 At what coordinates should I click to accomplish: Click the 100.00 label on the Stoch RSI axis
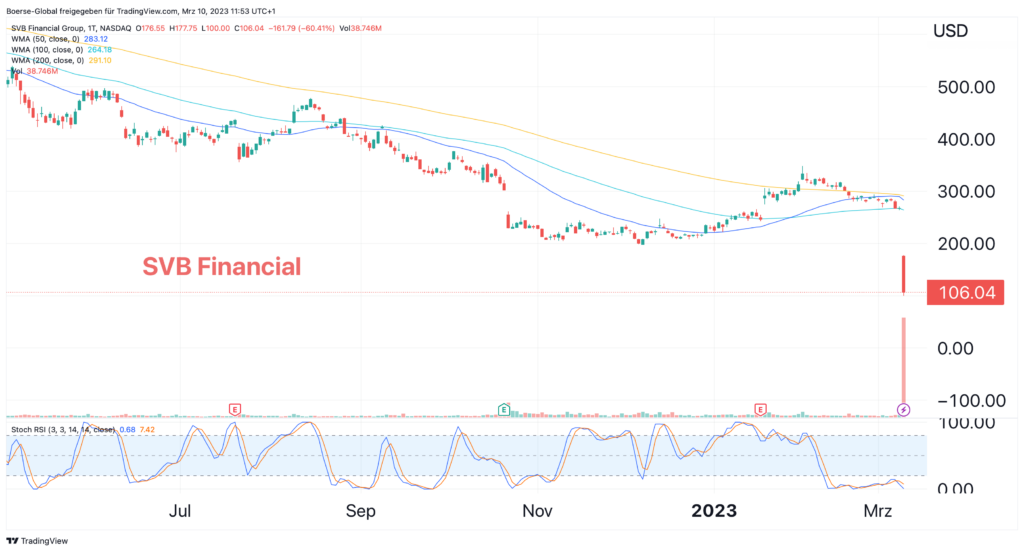[x=966, y=423]
